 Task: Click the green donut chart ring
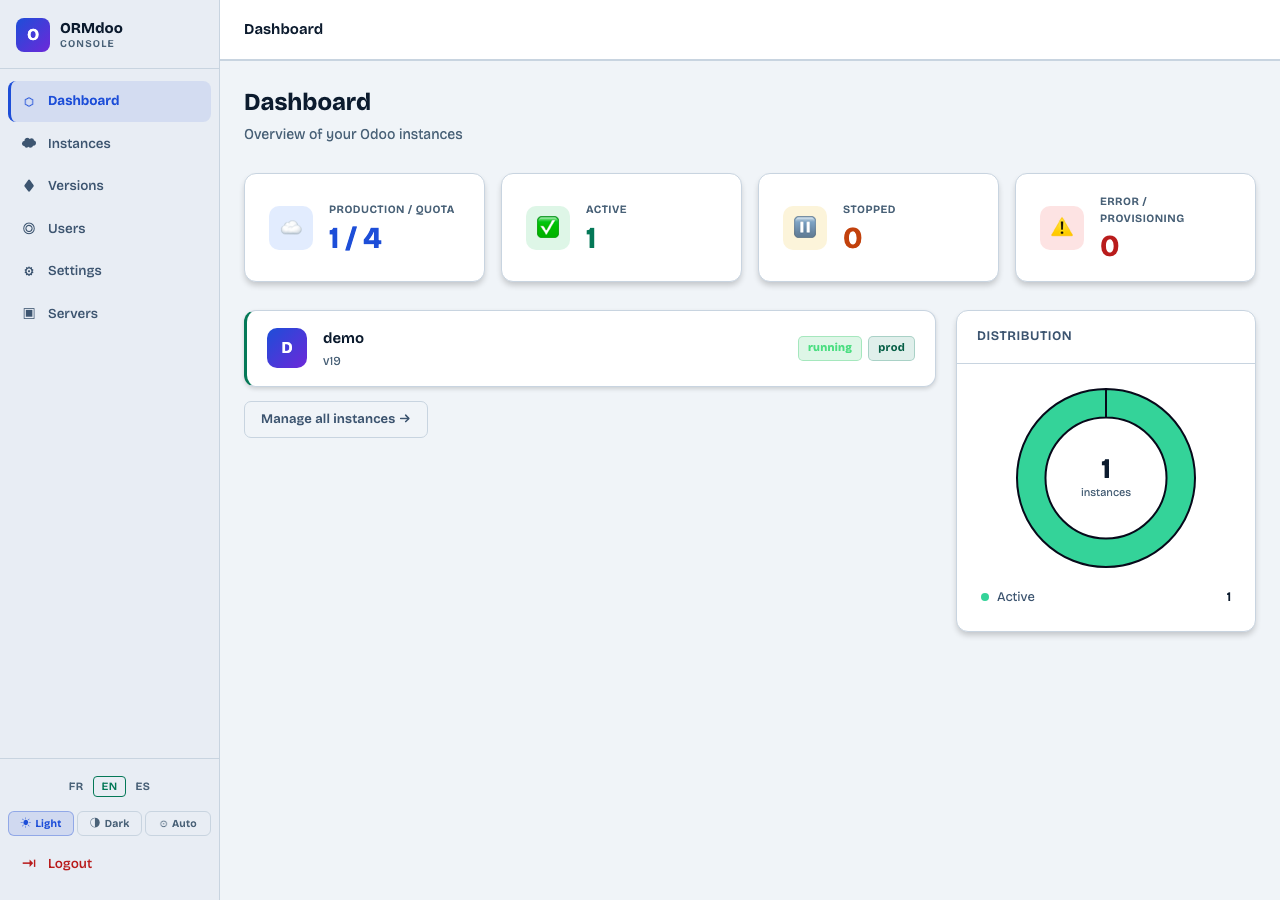coord(1030,478)
